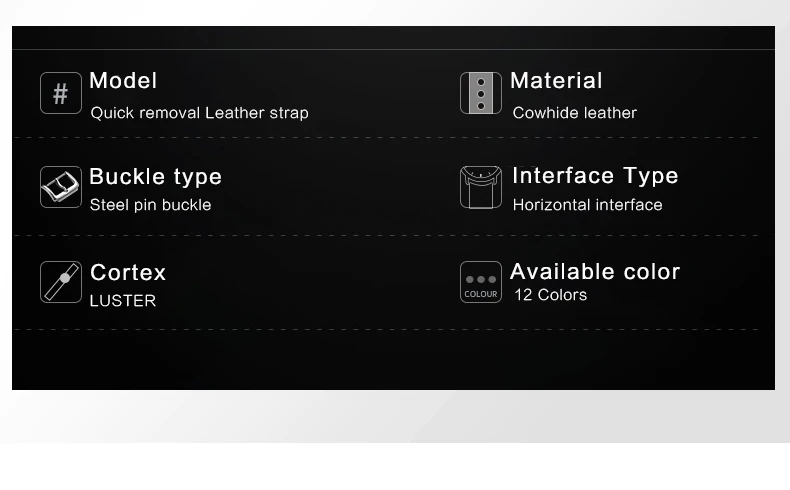Click the Interface Type heading

(x=596, y=176)
